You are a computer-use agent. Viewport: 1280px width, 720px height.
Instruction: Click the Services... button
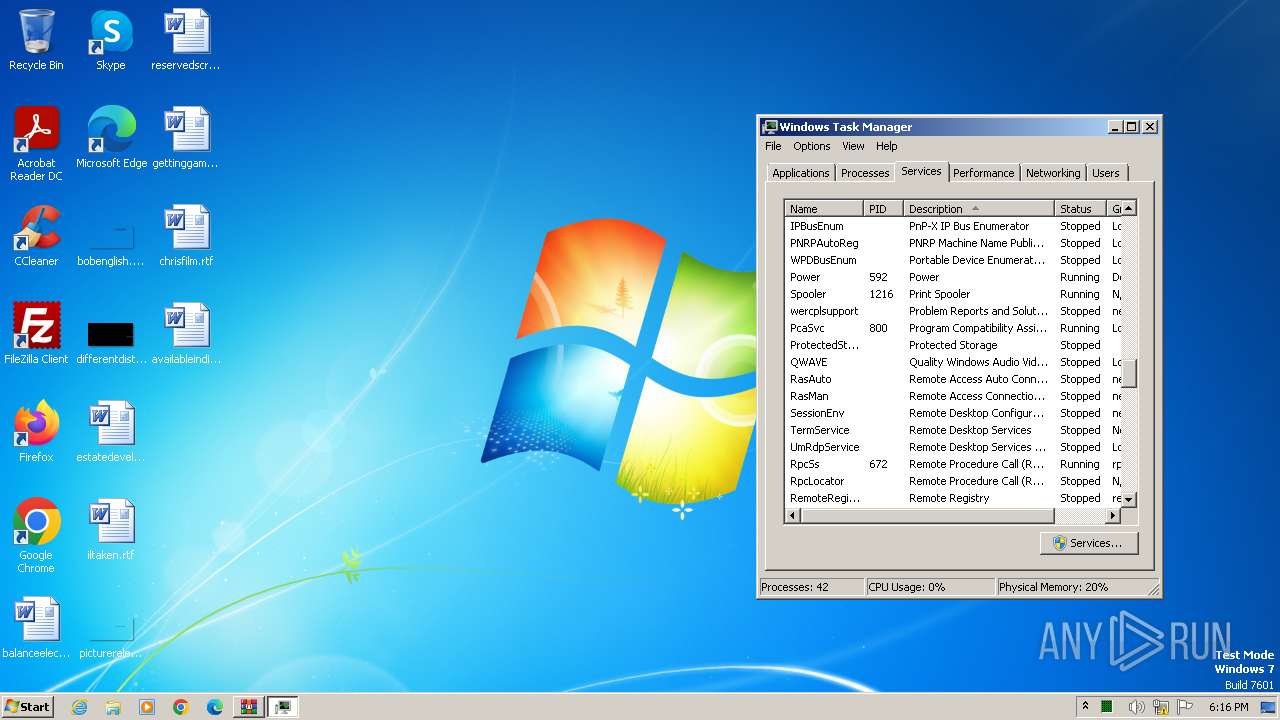1089,543
